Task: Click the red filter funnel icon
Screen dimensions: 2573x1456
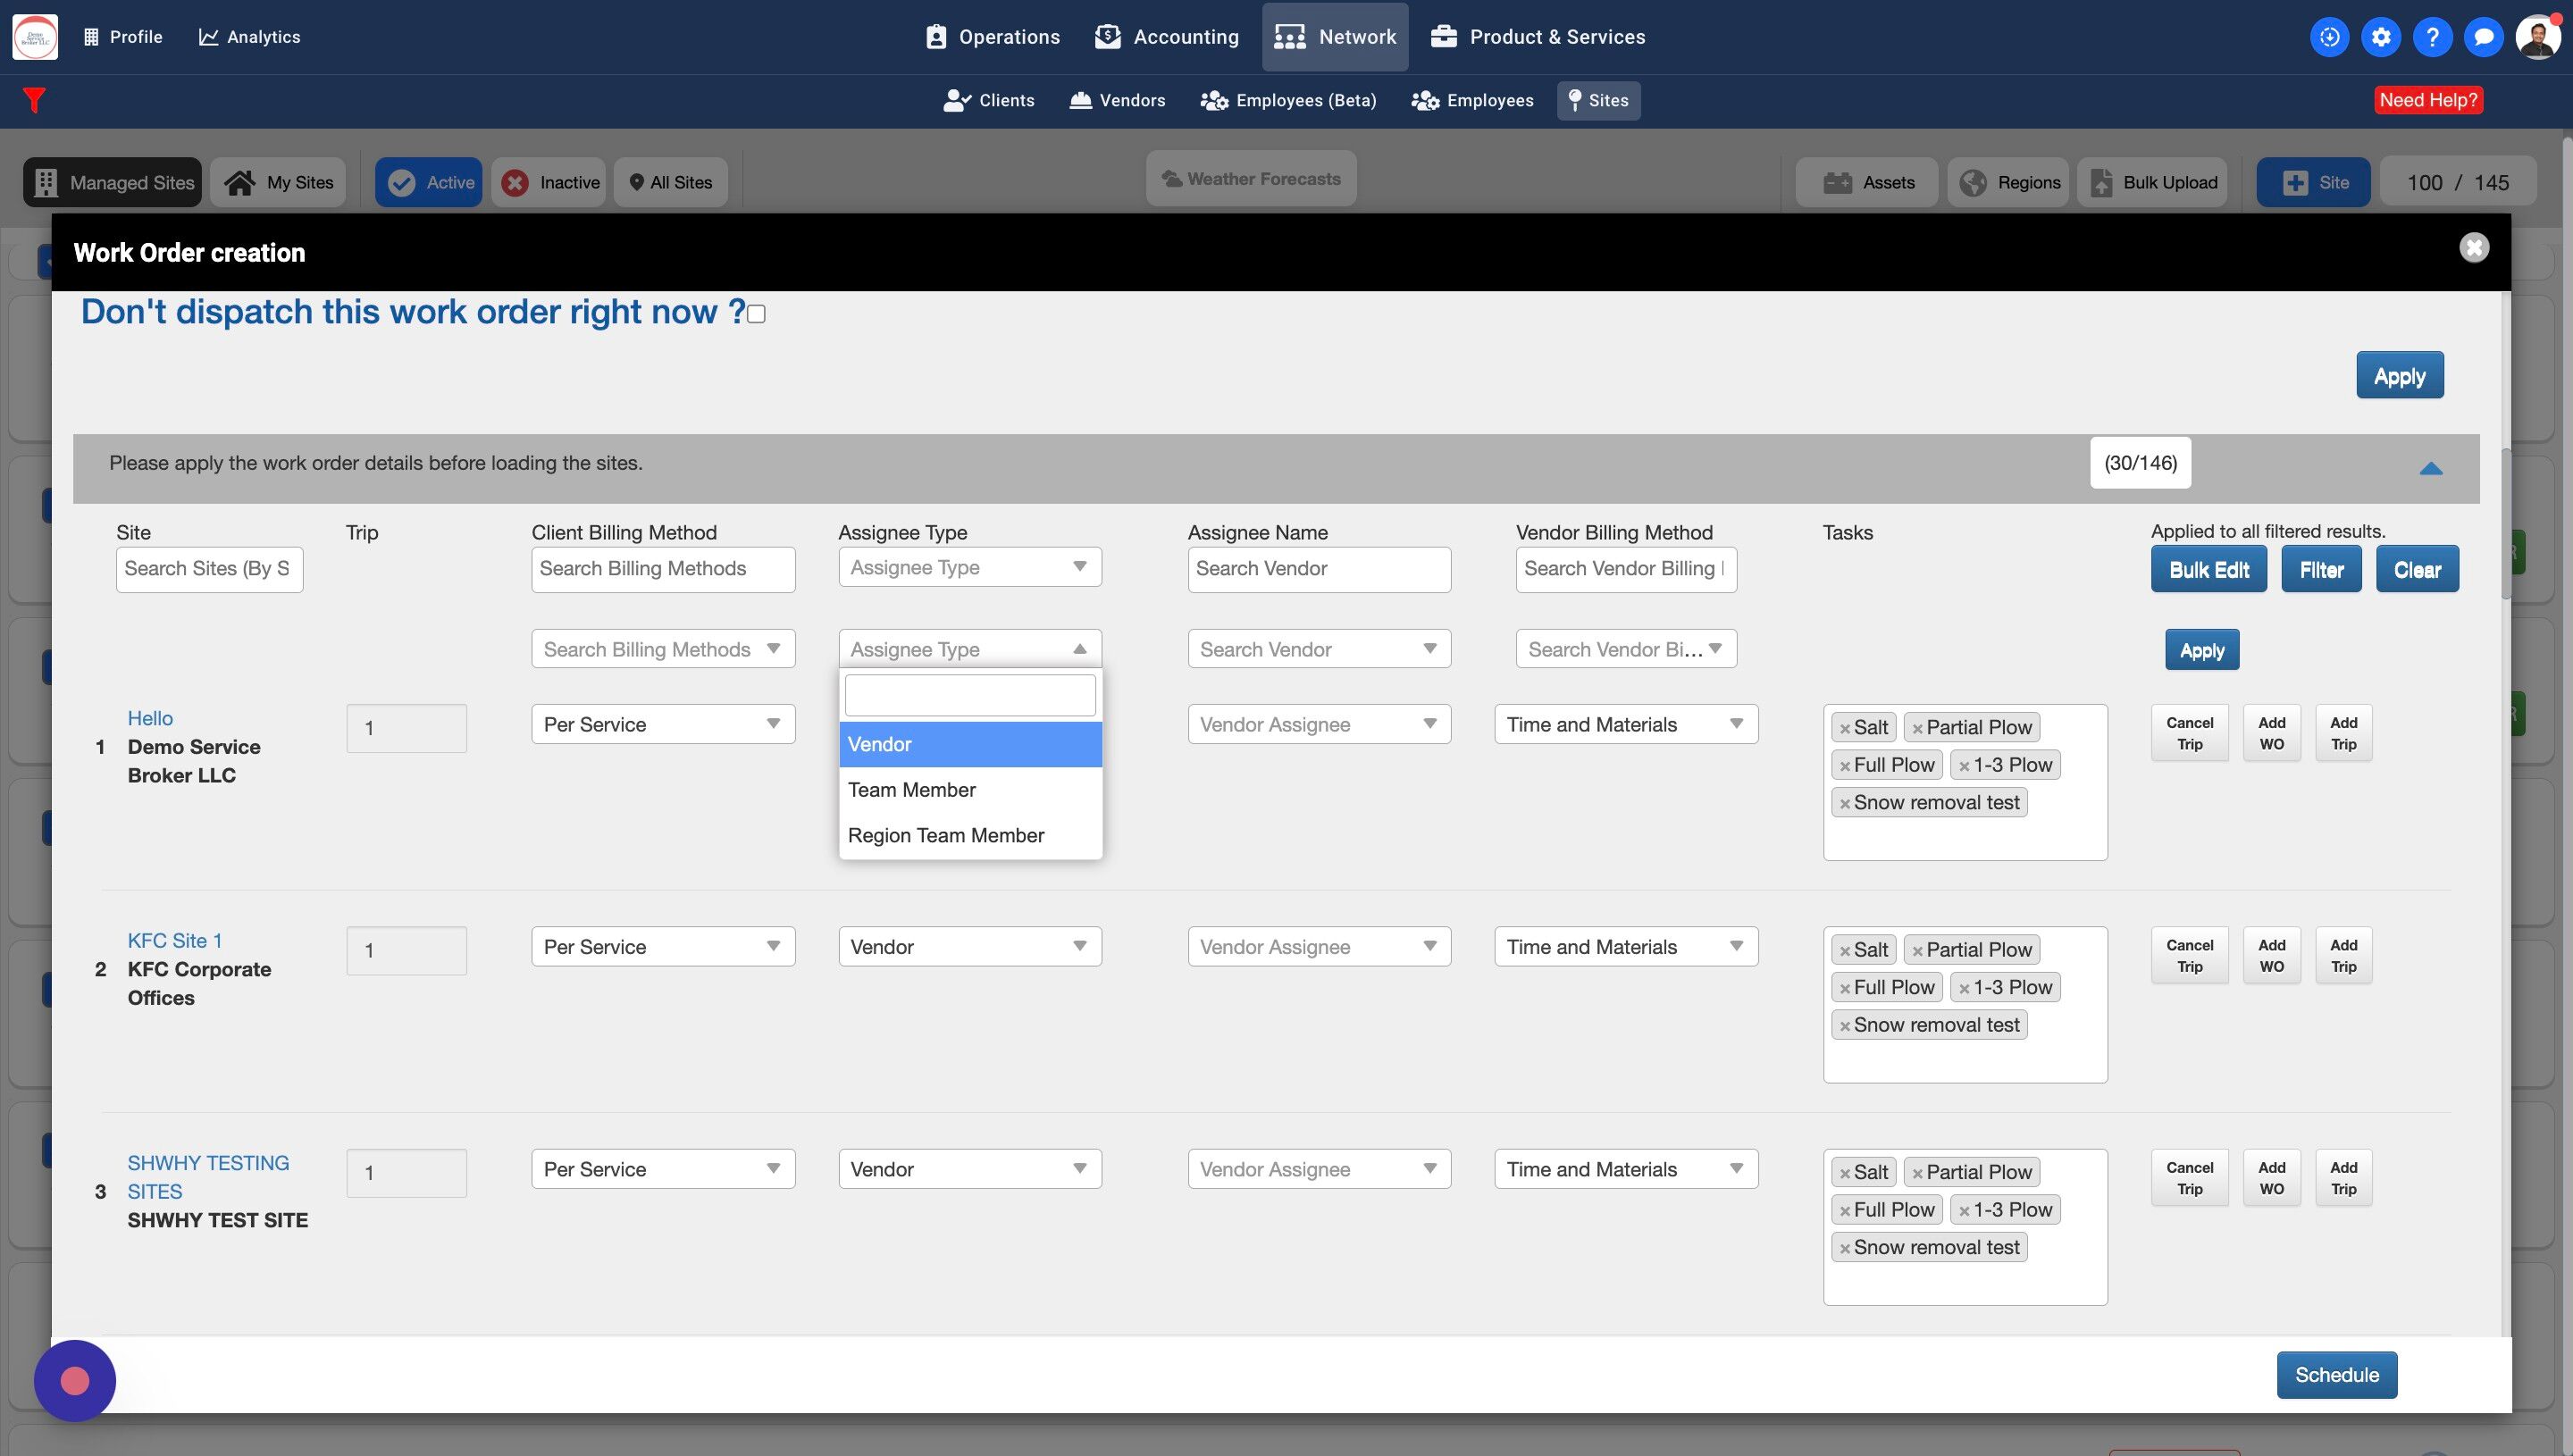Action: coord(34,100)
